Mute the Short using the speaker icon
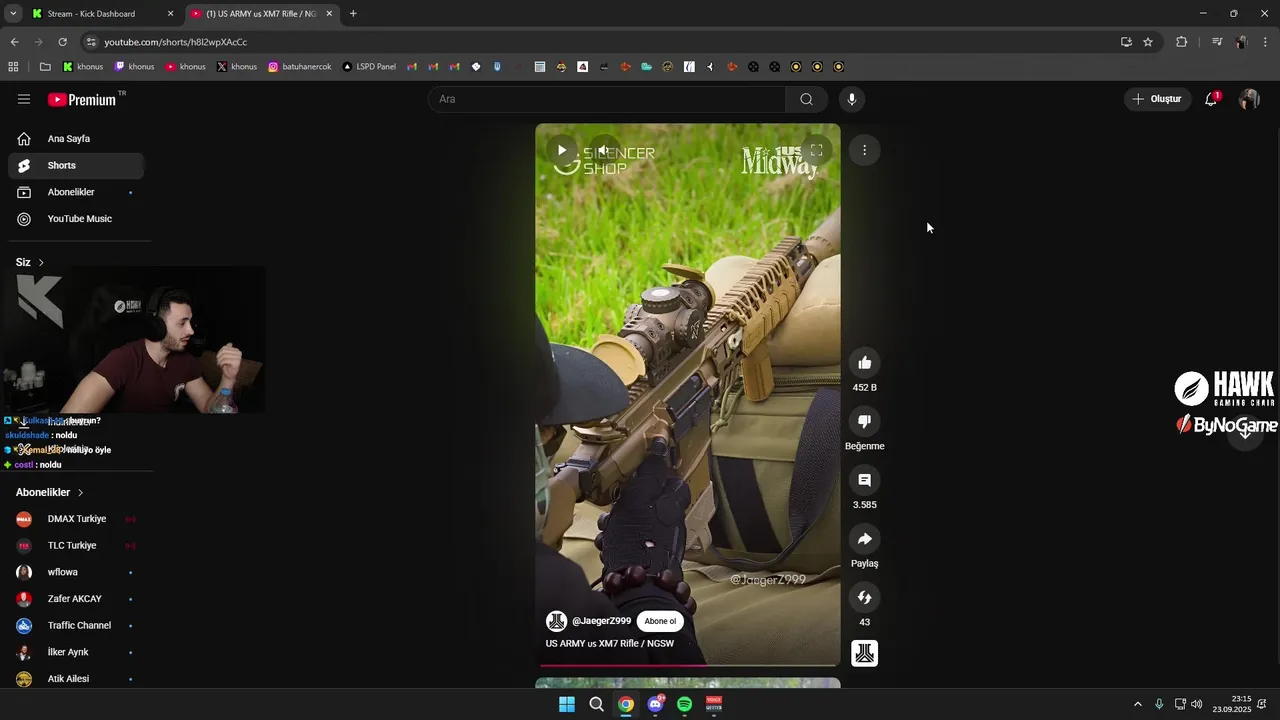 603,150
